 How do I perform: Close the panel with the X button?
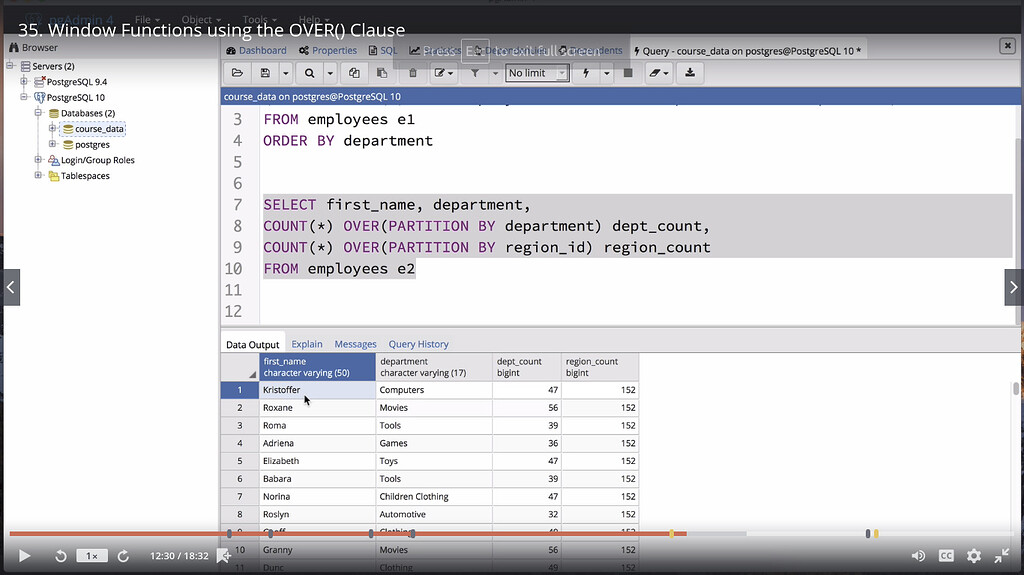pyautogui.click(x=1008, y=46)
